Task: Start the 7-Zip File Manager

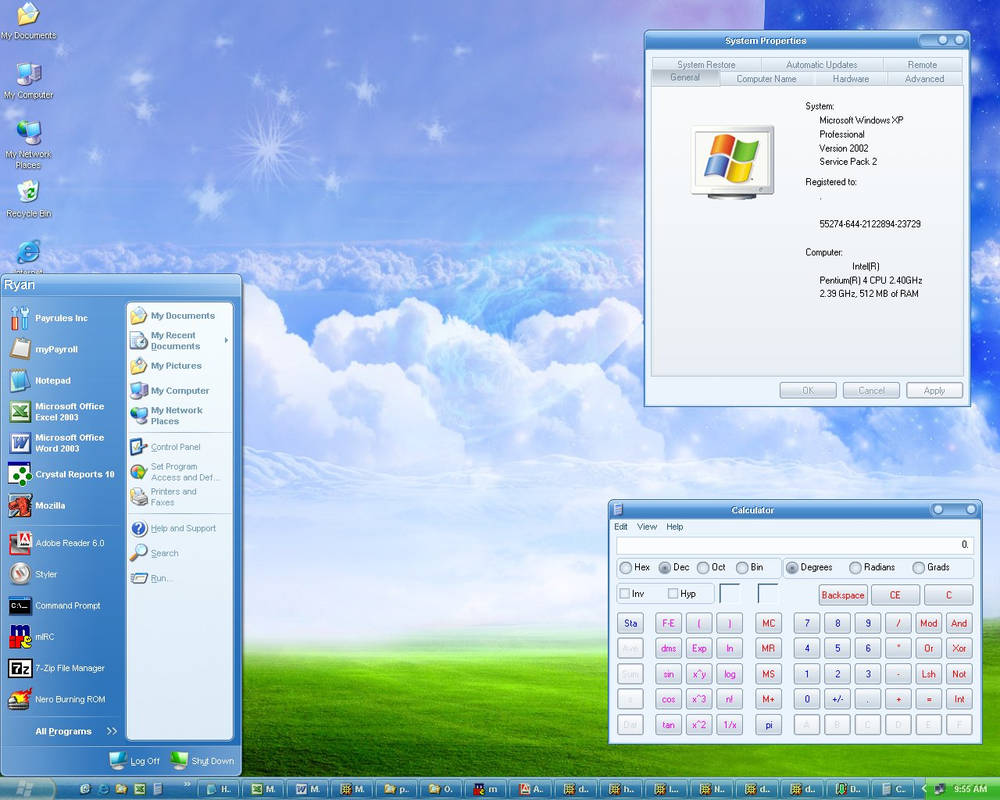Action: tap(60, 668)
